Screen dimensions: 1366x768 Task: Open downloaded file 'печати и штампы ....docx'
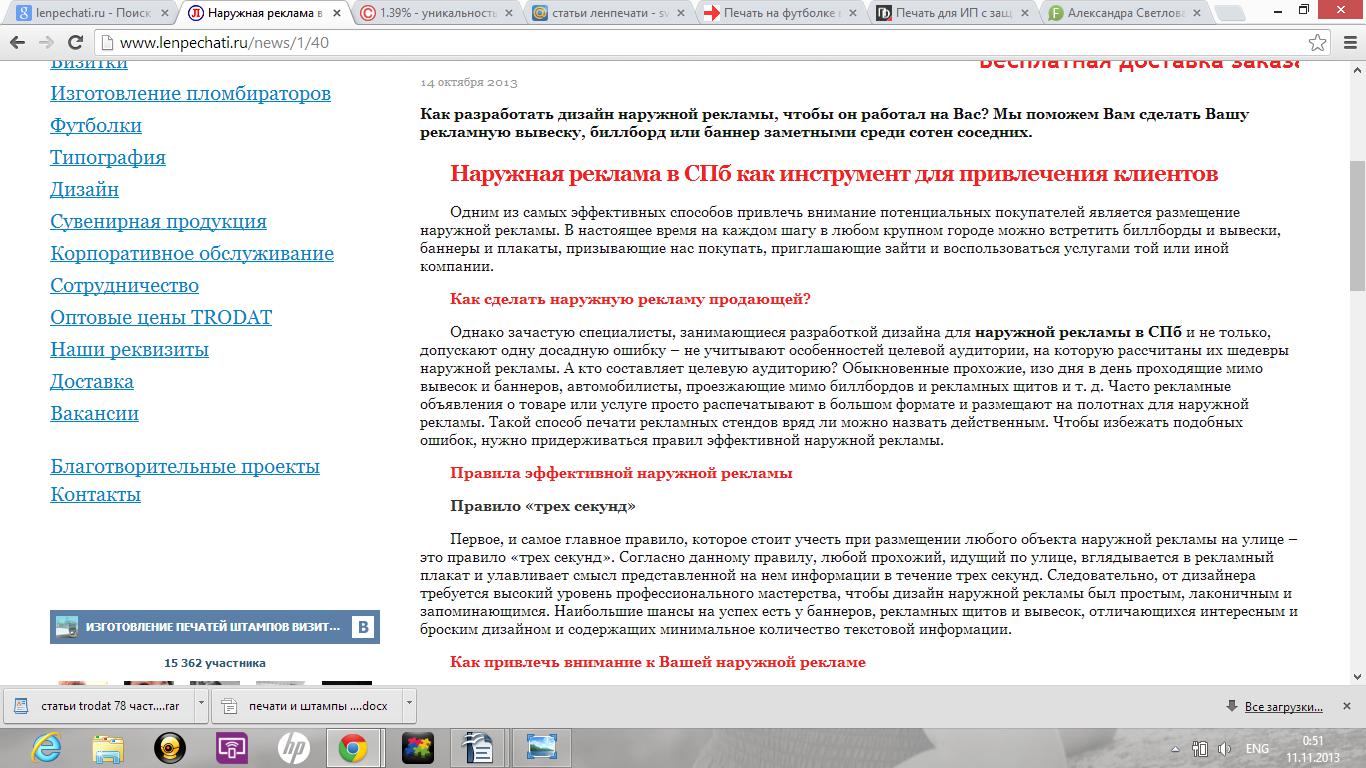point(307,705)
